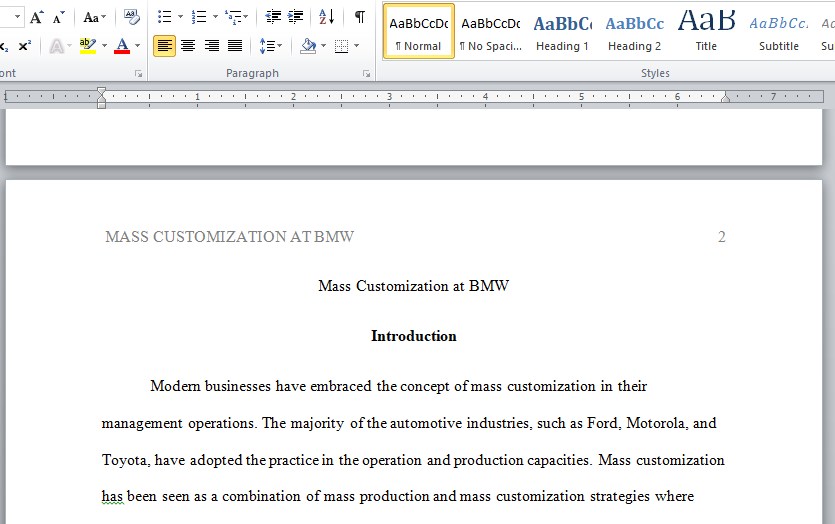
Task: Open Text Effects dropdown arrow
Action: [x=69, y=46]
